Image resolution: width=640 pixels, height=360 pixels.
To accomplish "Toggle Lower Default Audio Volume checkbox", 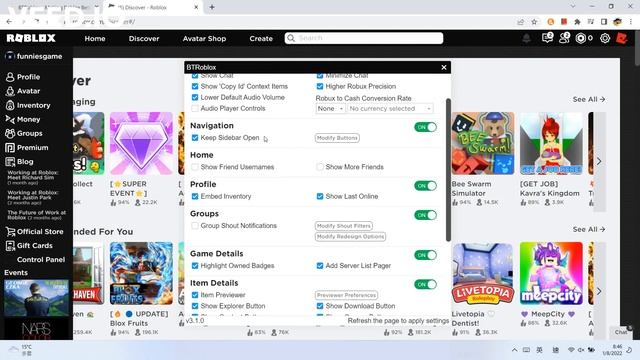I will [x=195, y=98].
